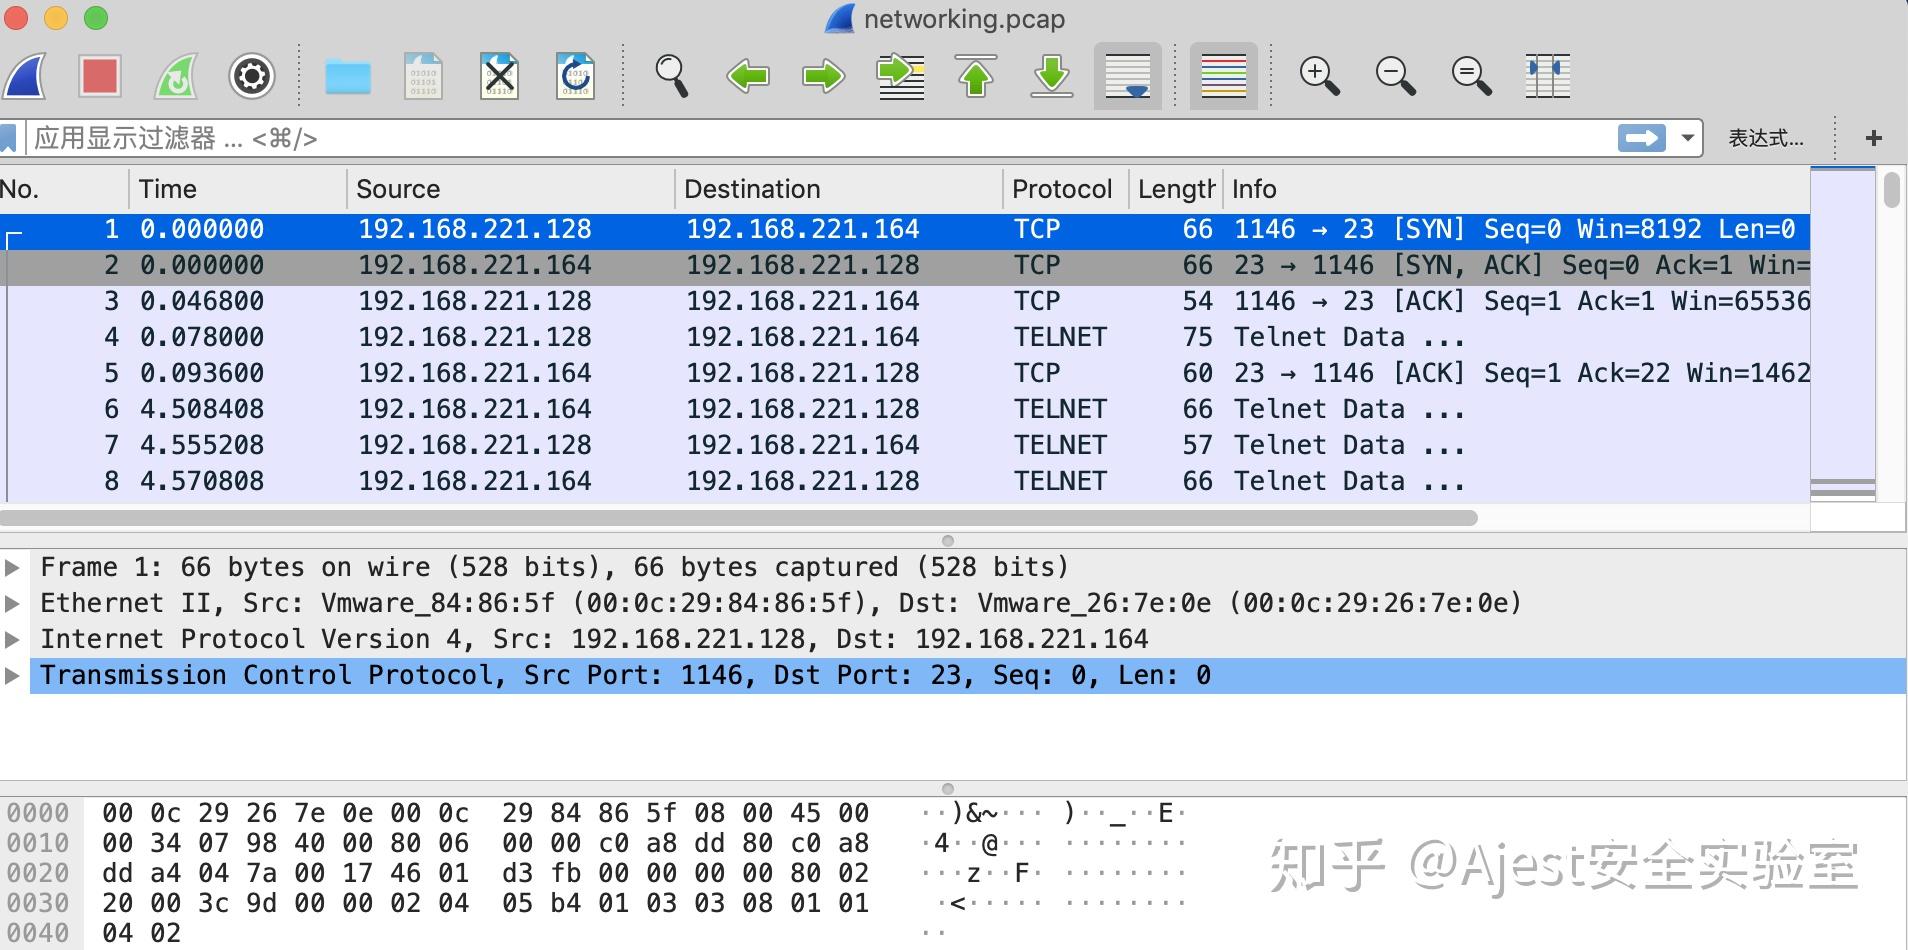Stop the running capture
1908x950 pixels.
tap(99, 75)
